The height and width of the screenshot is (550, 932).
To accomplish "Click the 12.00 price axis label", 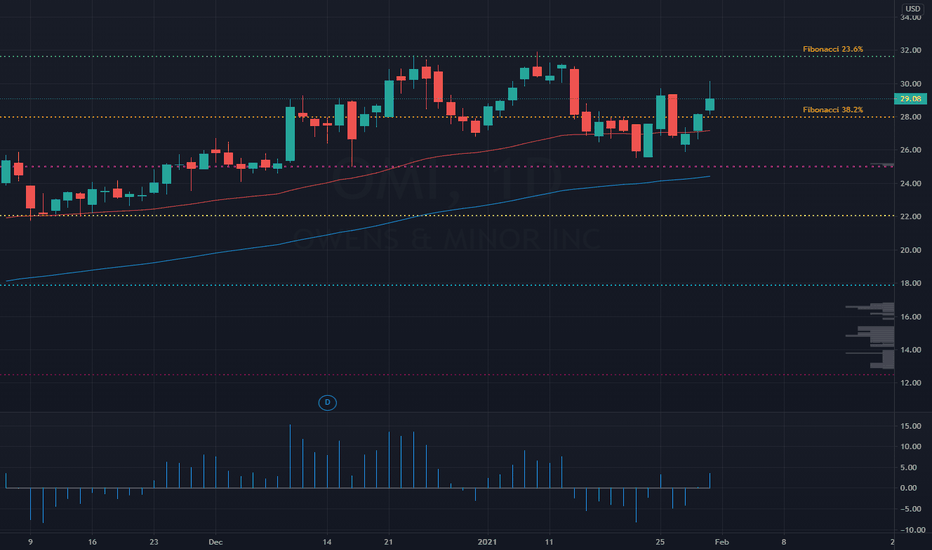I will [911, 383].
